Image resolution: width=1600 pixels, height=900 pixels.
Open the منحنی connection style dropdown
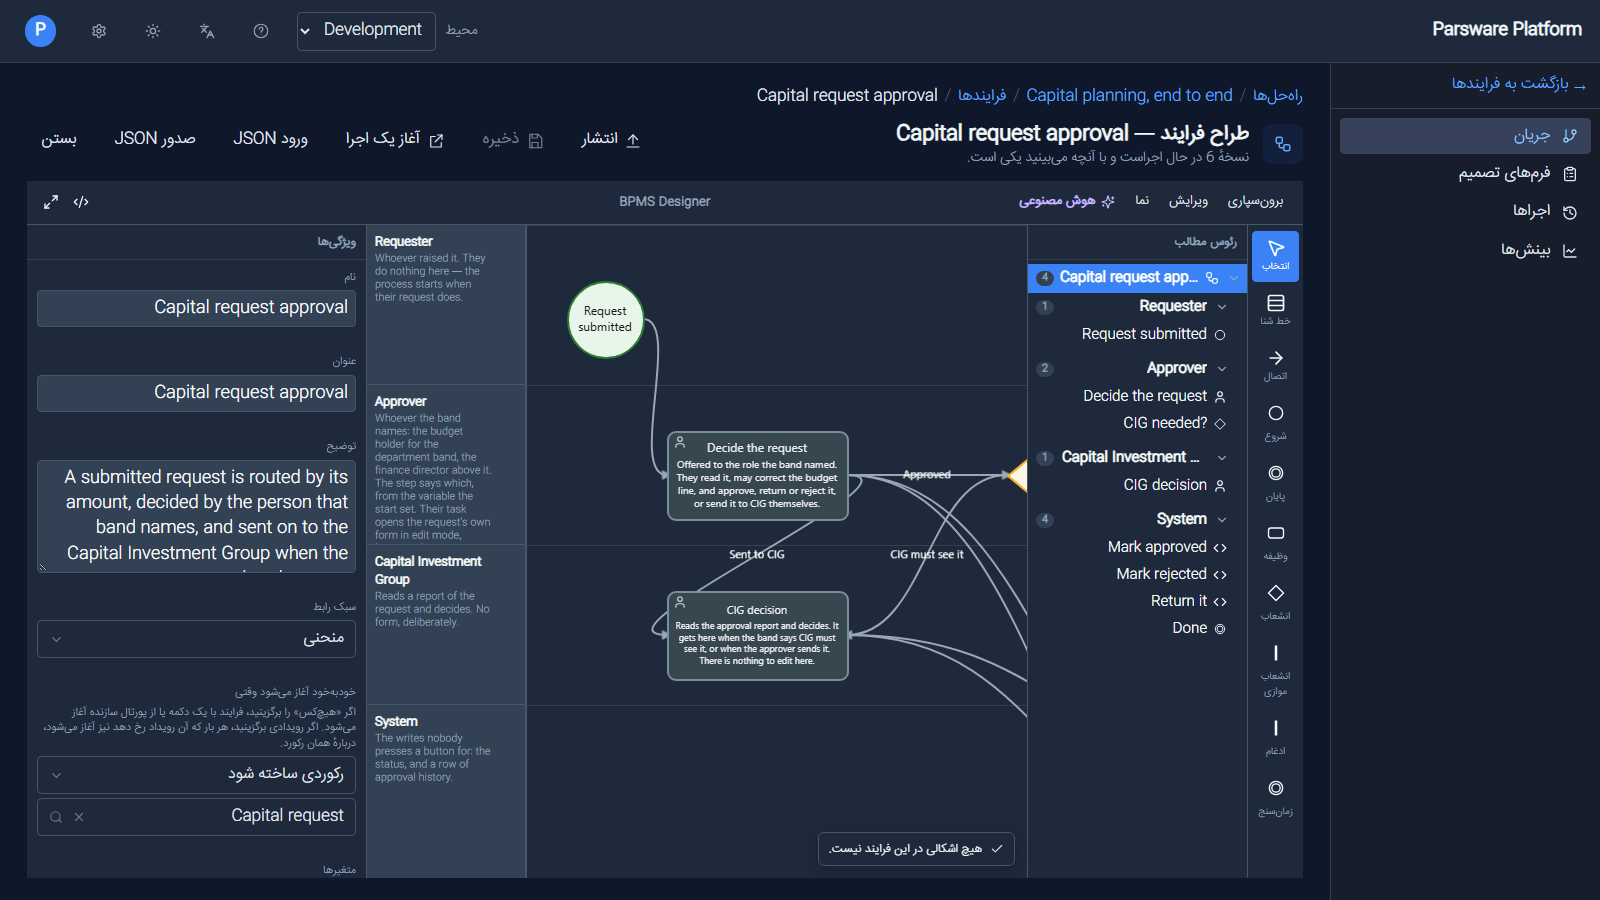coord(196,639)
